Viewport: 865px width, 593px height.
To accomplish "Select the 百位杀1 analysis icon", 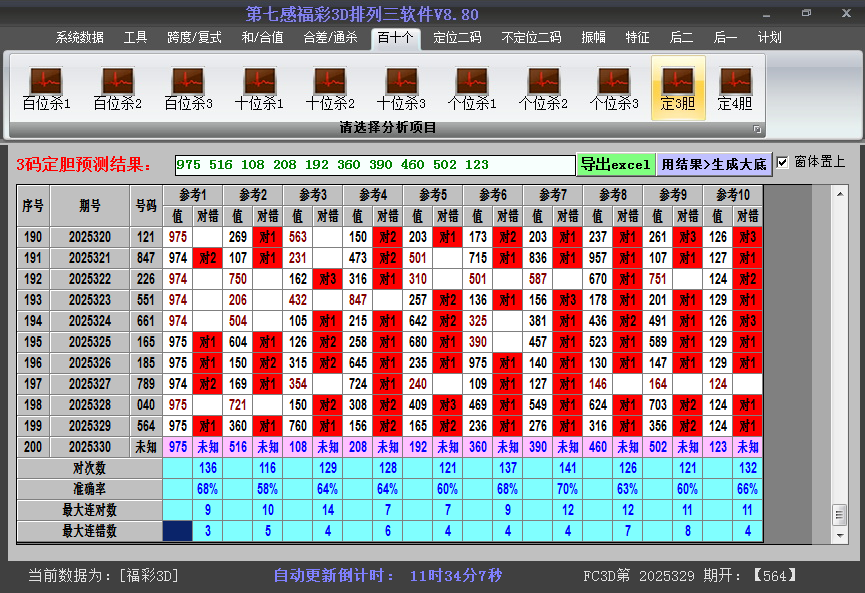I will pos(44,84).
